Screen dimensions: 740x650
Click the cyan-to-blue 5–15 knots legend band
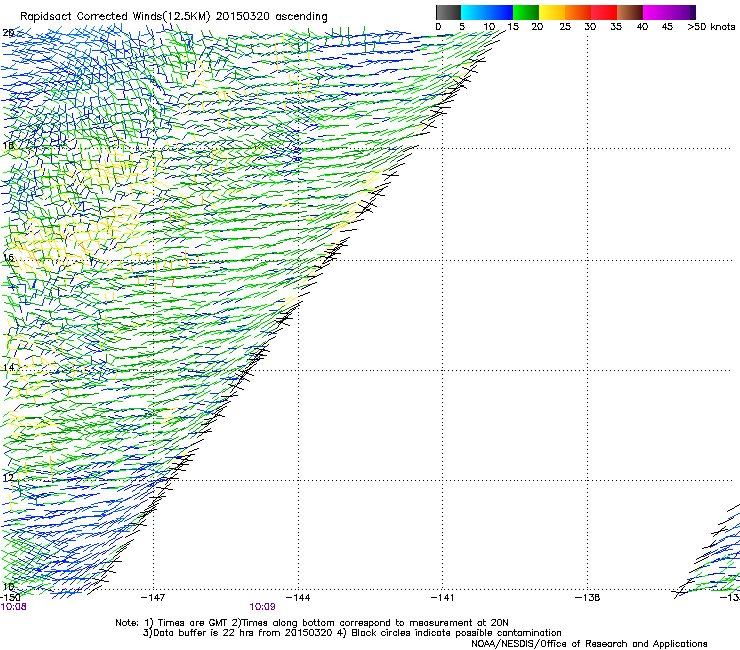pos(487,12)
